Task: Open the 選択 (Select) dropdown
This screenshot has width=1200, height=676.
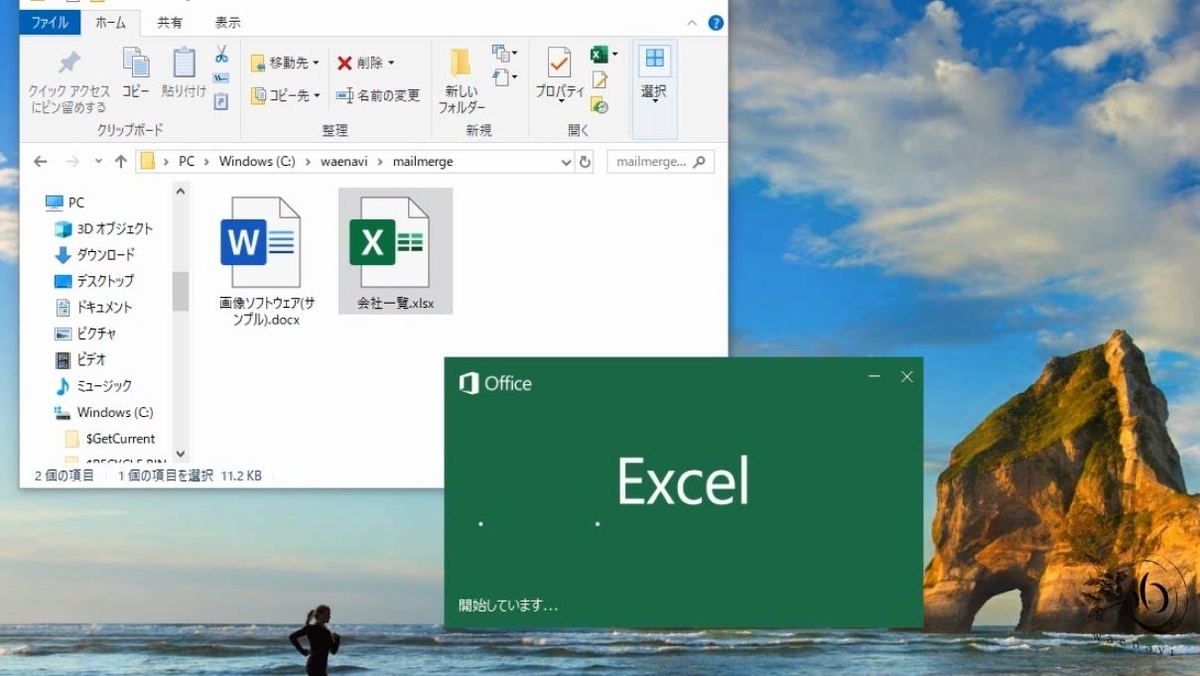Action: pos(653,80)
